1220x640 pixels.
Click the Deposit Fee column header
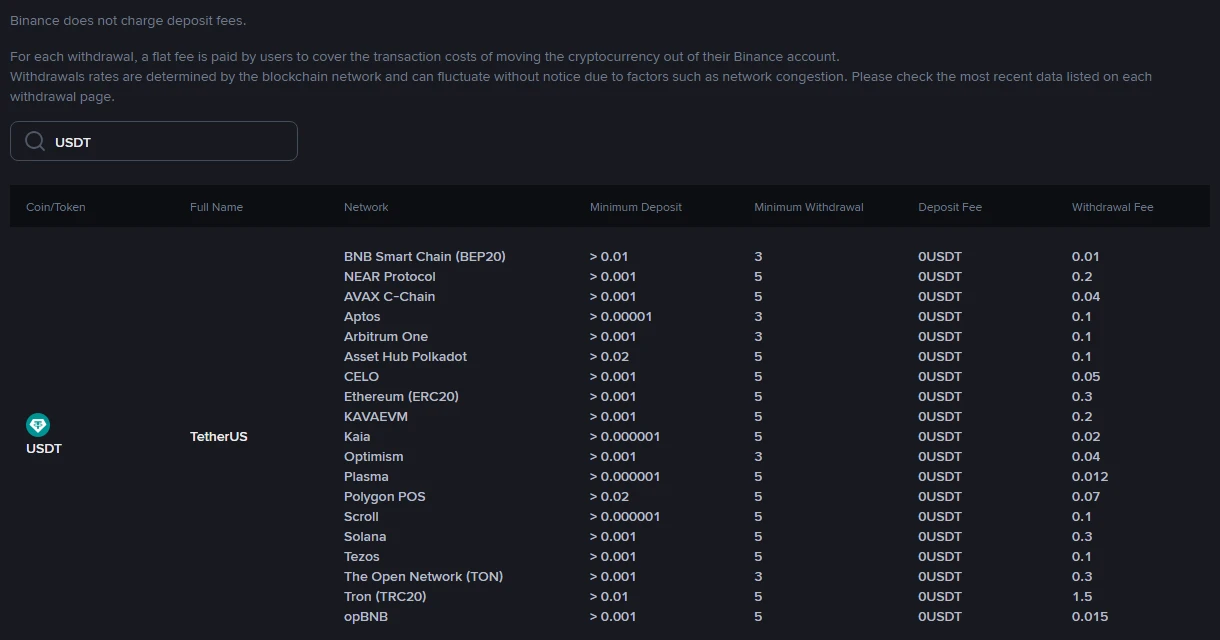tap(950, 207)
